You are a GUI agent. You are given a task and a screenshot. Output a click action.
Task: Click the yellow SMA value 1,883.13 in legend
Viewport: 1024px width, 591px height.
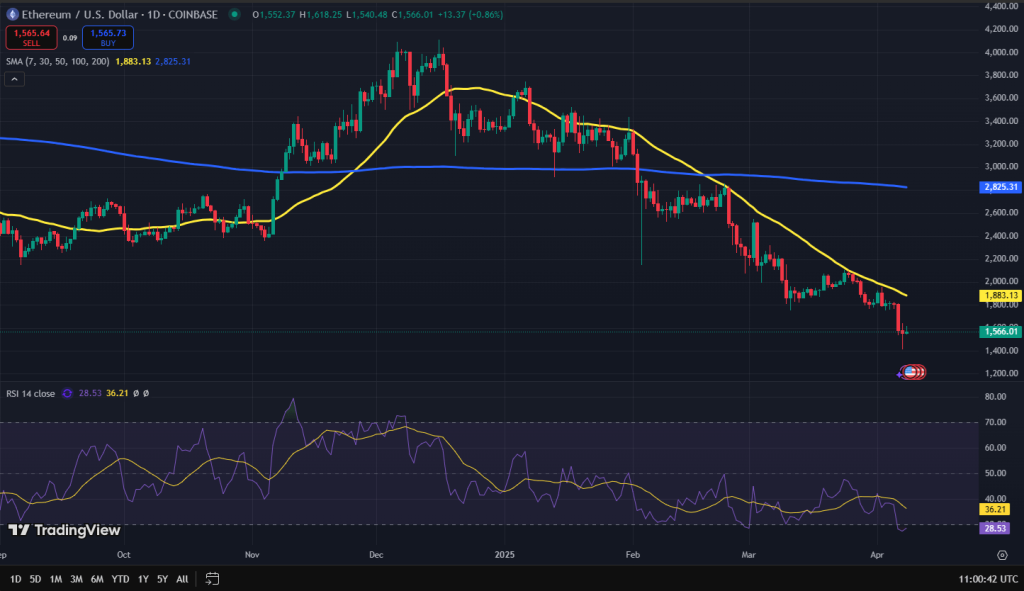[133, 61]
